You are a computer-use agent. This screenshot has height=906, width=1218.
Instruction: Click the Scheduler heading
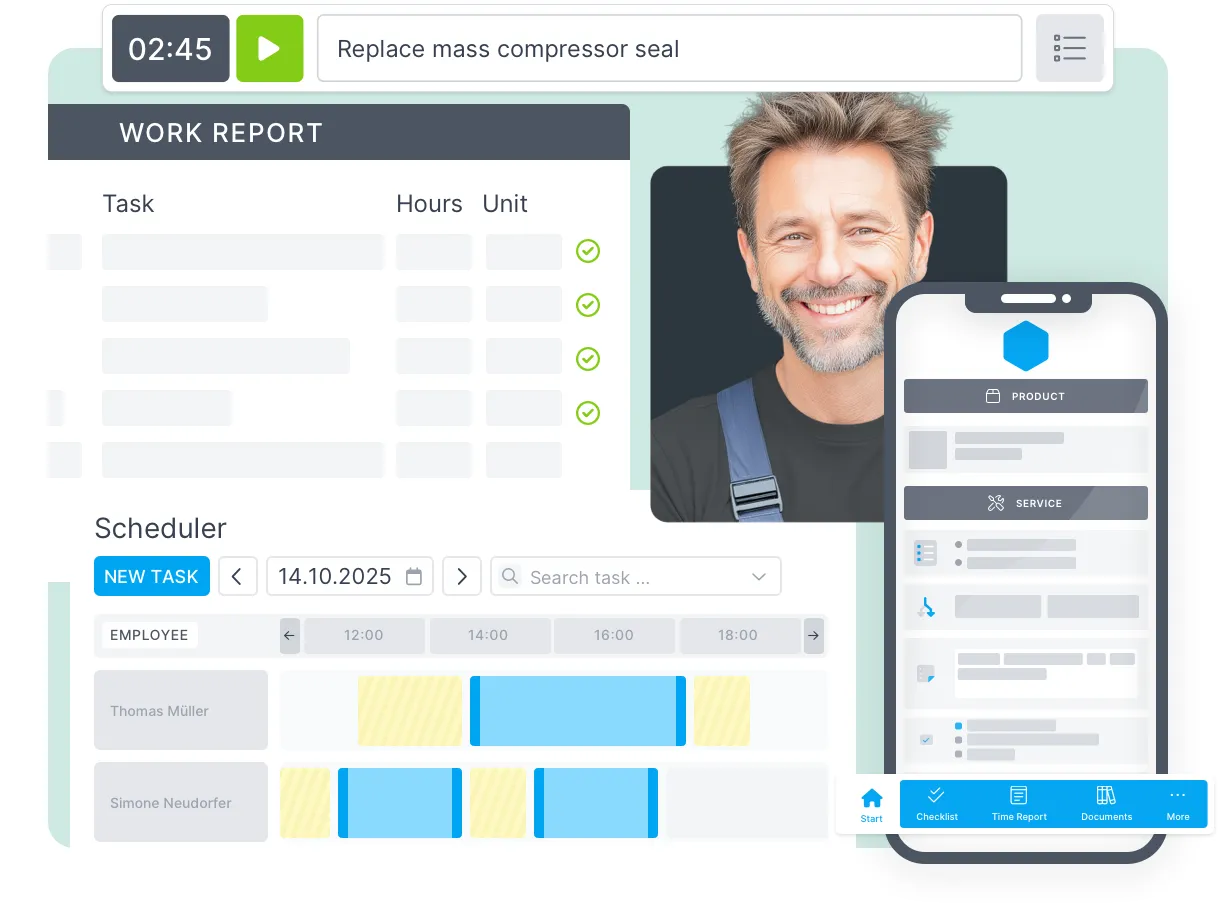(160, 528)
